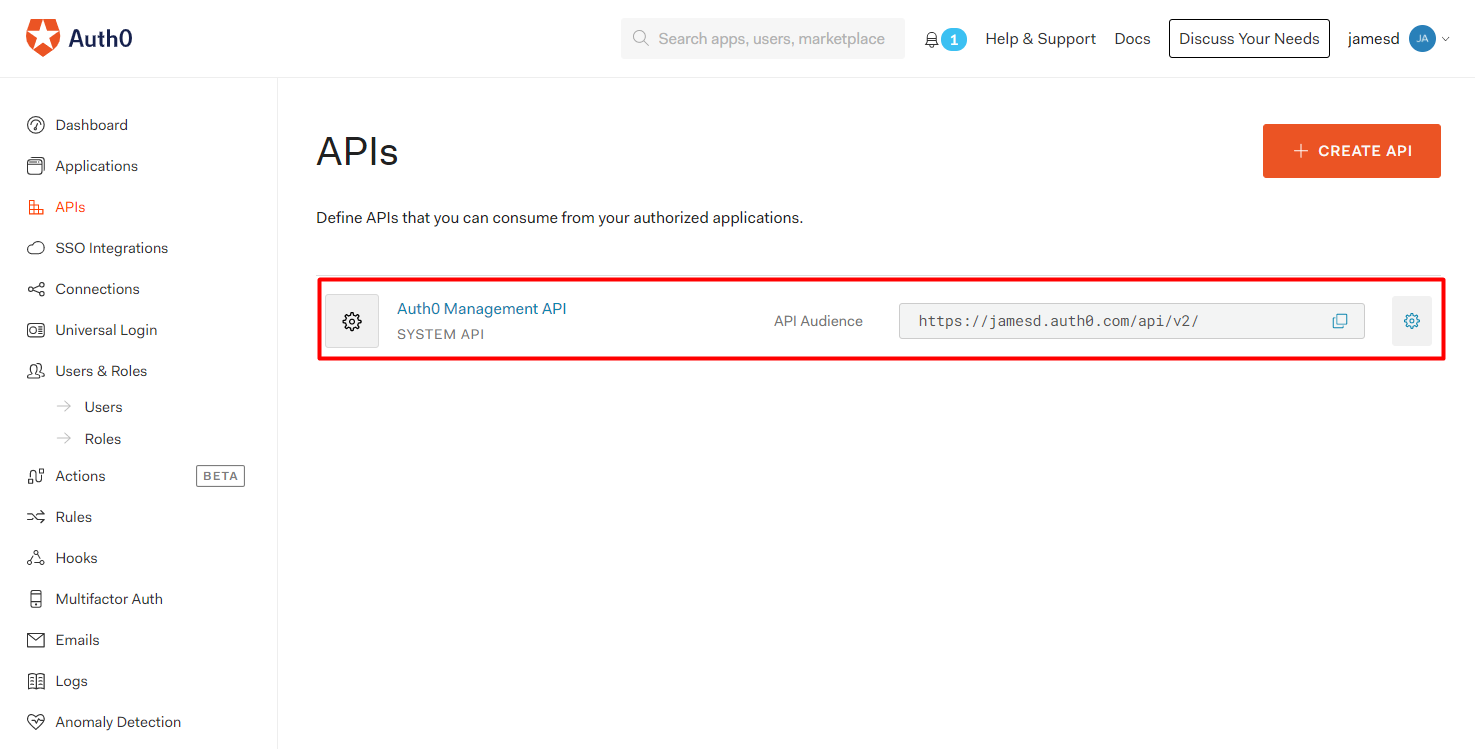Click the SSO Integrations cloud icon

coord(36,248)
